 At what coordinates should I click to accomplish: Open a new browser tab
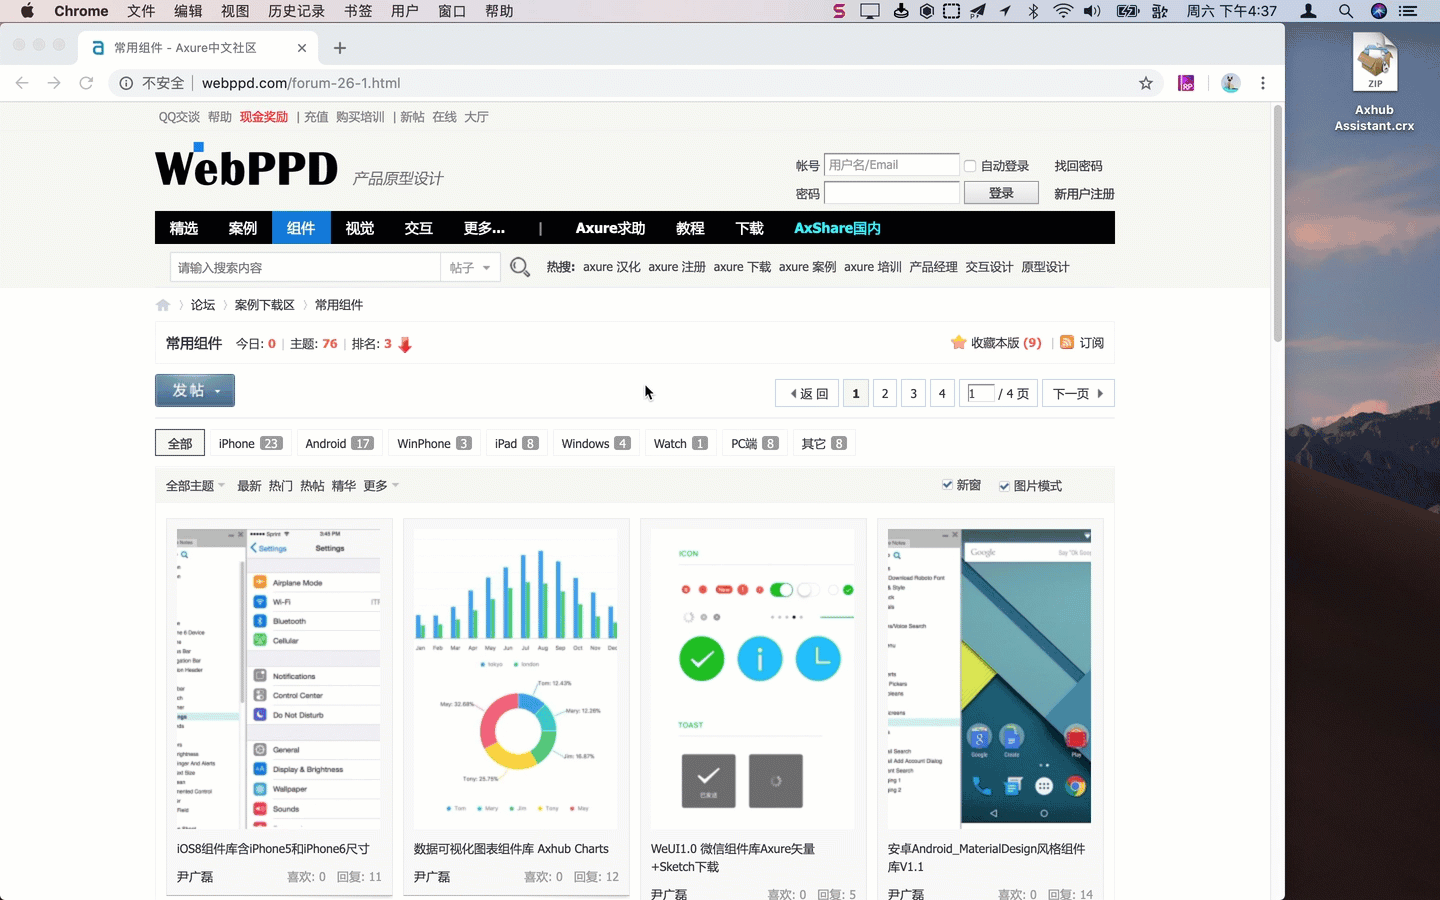[x=340, y=48]
